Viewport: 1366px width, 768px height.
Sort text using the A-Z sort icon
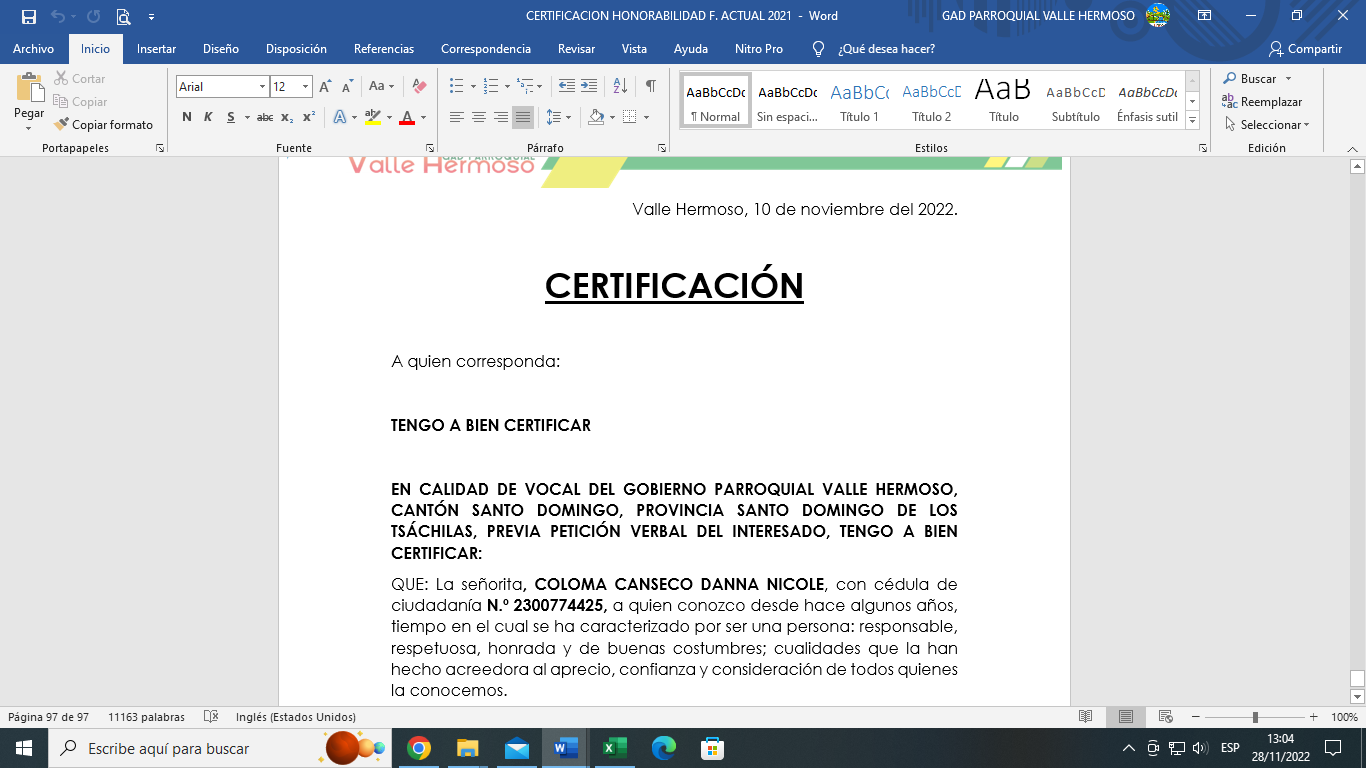pyautogui.click(x=620, y=87)
